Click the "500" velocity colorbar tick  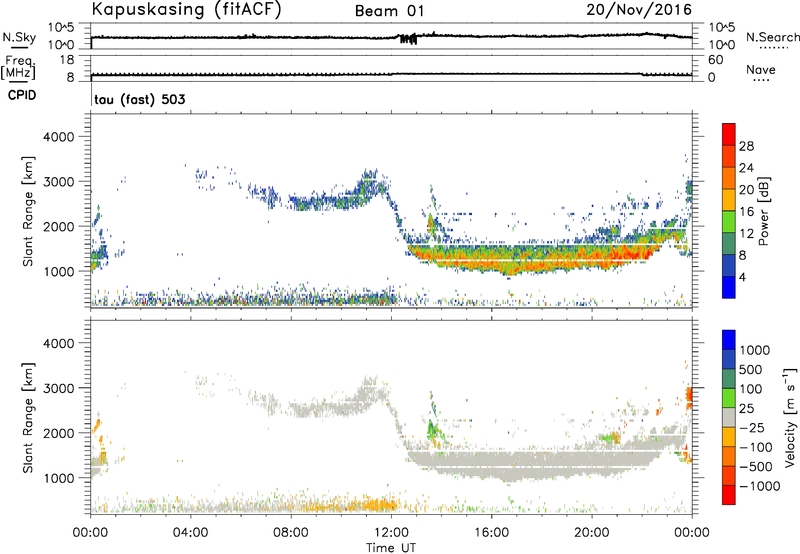click(752, 370)
